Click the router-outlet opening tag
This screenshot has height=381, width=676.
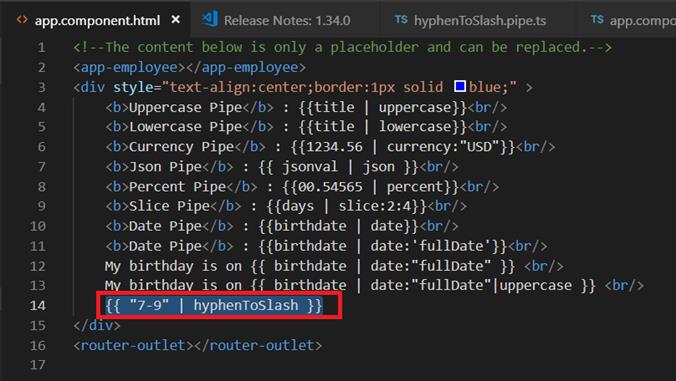(x=133, y=345)
